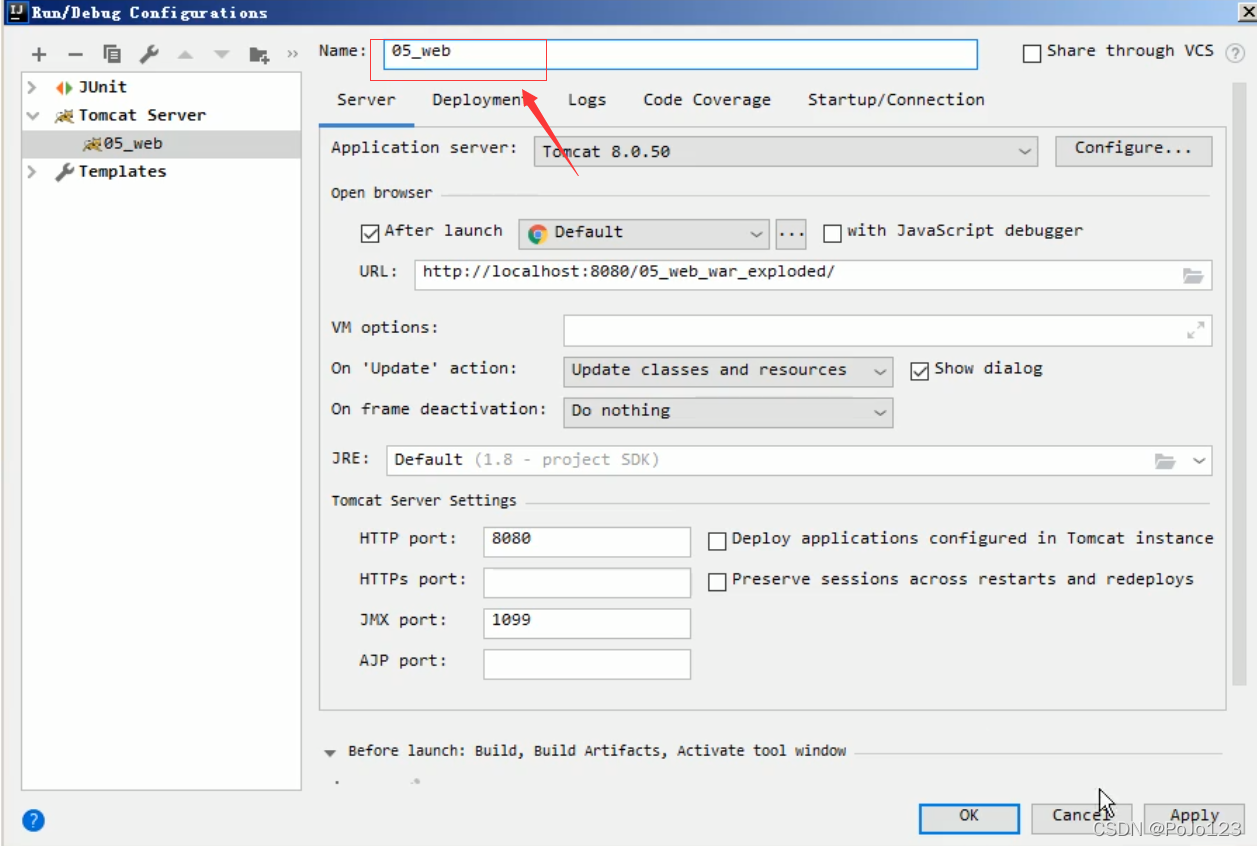This screenshot has height=846, width=1257.
Task: Toggle the Show dialog checkbox
Action: point(920,371)
